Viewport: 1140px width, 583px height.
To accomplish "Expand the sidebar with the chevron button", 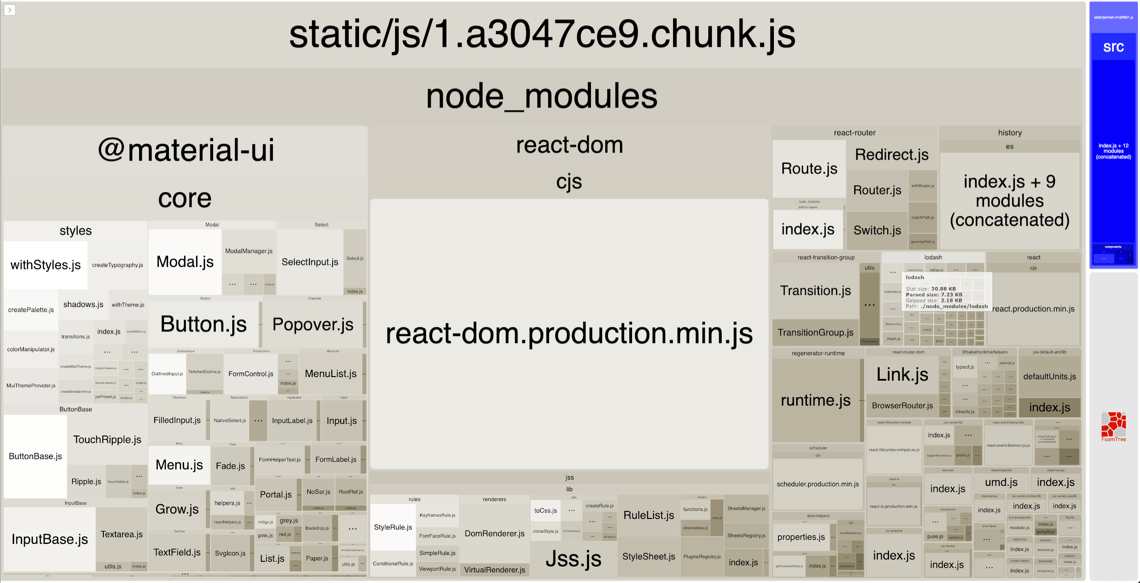I will [10, 10].
